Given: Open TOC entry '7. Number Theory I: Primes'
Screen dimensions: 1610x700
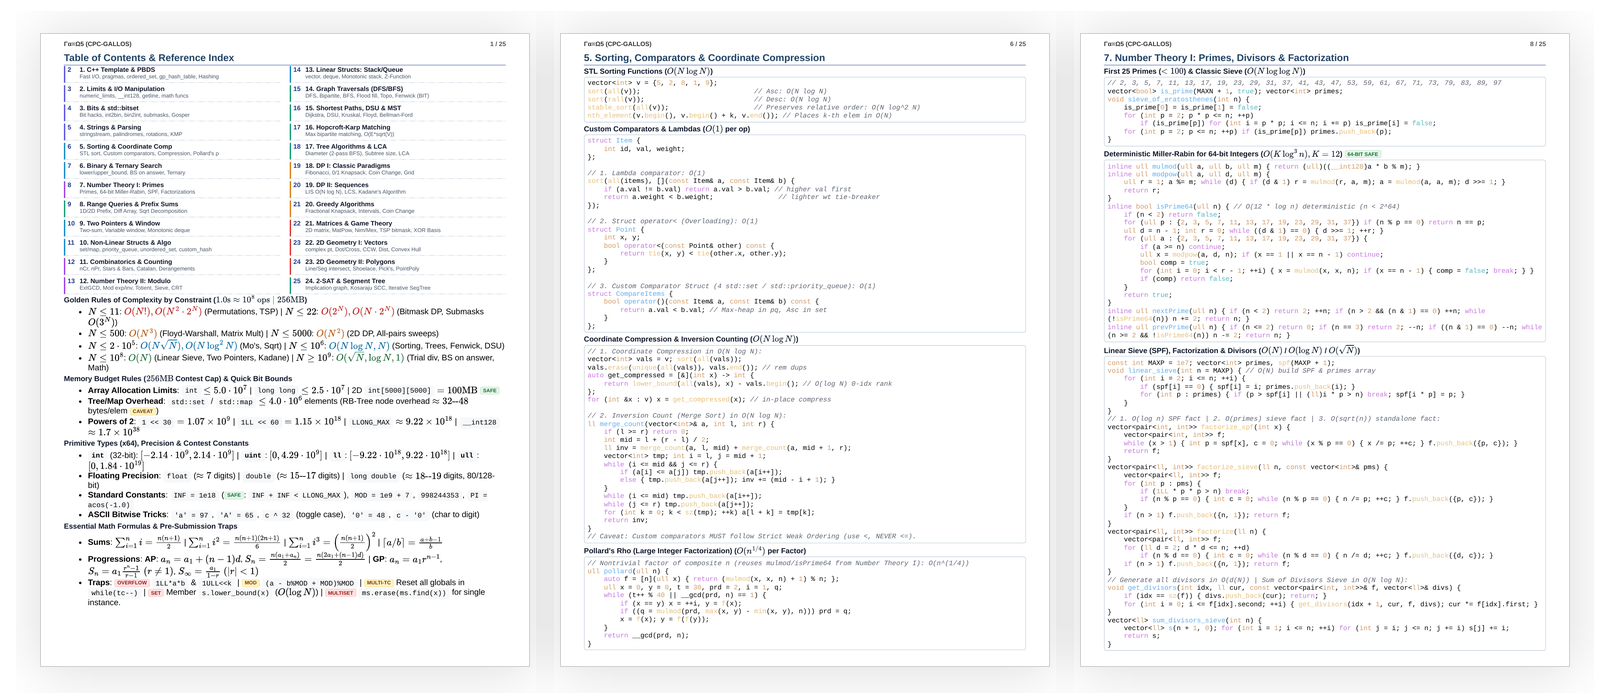Looking at the screenshot, I should (x=122, y=185).
